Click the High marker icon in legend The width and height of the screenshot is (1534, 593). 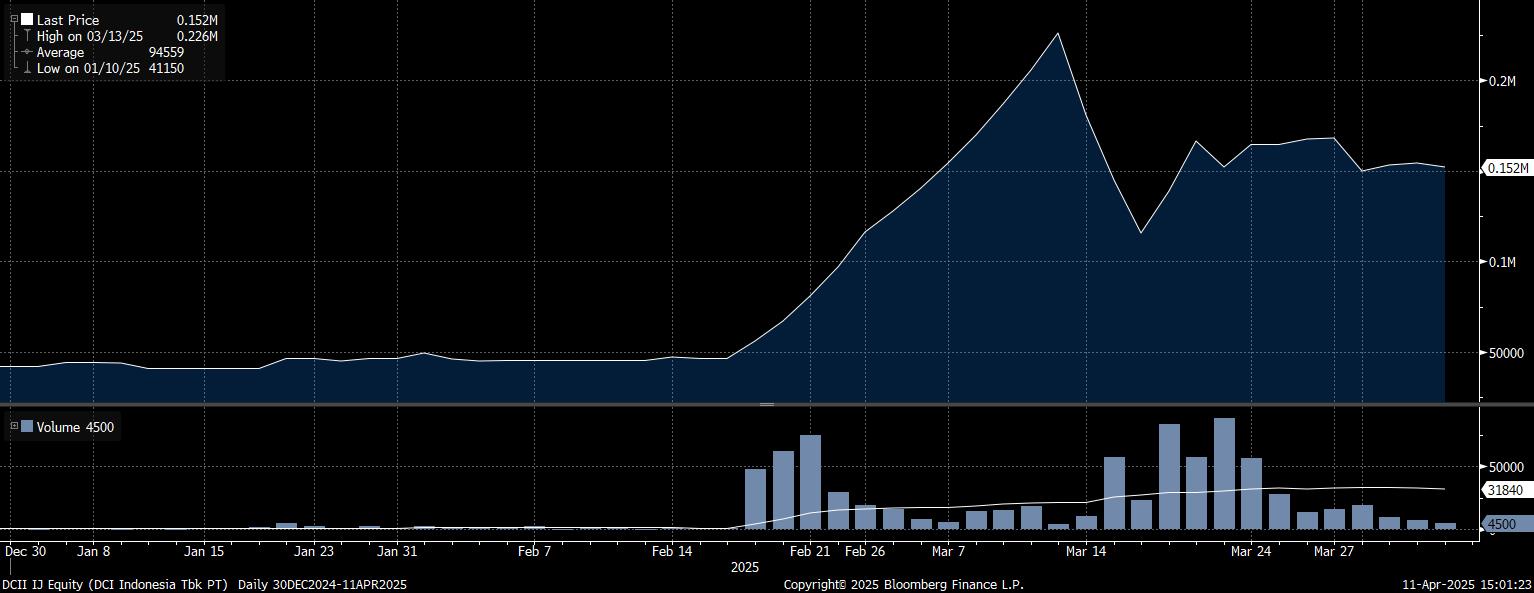(x=27, y=36)
